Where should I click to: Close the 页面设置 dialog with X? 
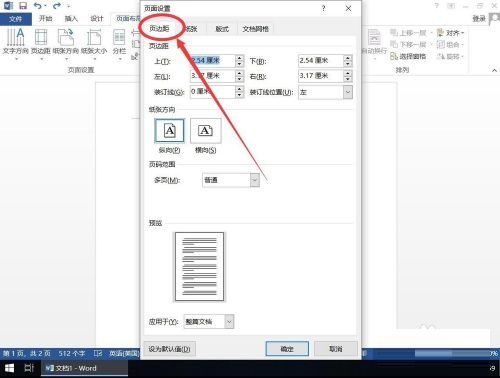pos(348,8)
